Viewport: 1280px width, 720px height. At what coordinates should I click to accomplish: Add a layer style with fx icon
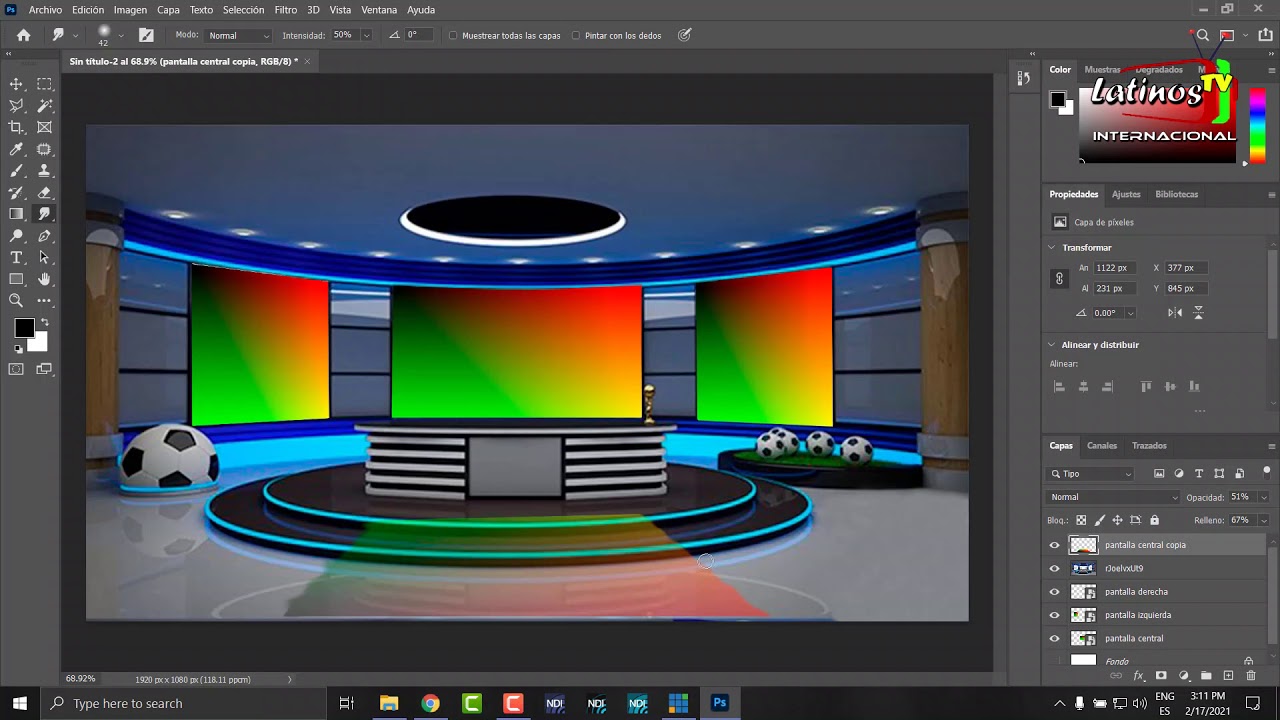click(1138, 676)
